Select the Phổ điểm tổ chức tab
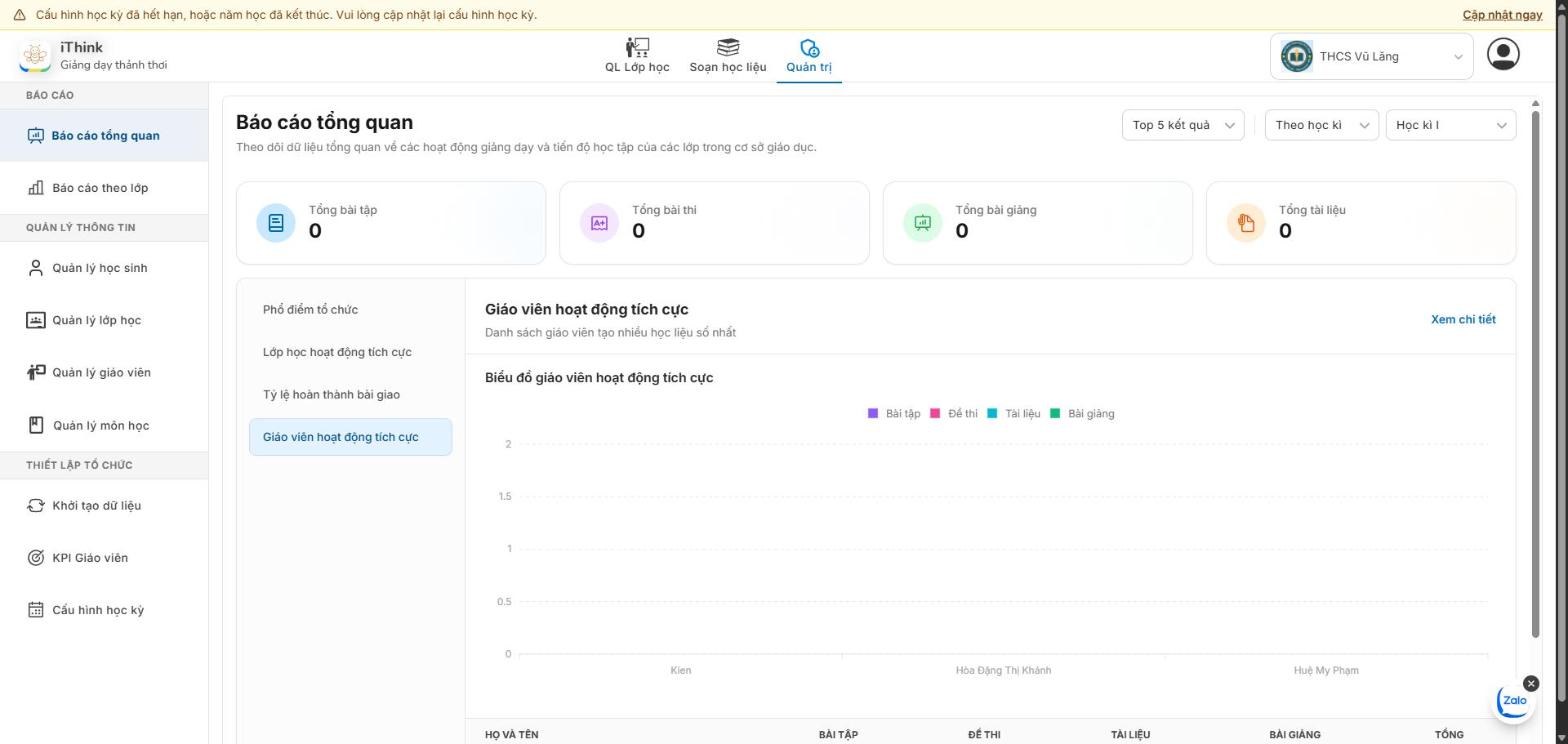The image size is (1568, 744). [x=350, y=310]
